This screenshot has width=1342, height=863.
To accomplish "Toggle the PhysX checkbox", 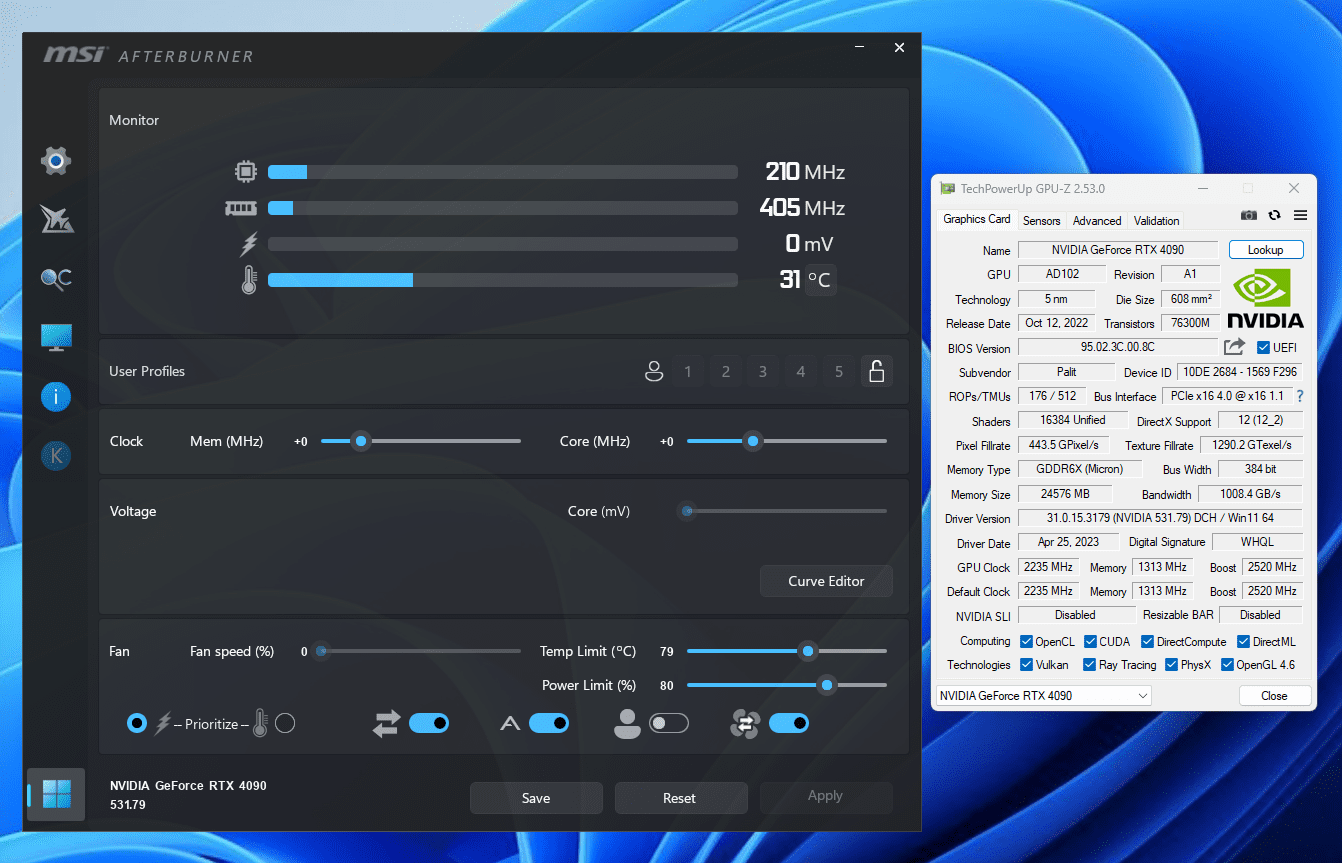I will (1172, 665).
